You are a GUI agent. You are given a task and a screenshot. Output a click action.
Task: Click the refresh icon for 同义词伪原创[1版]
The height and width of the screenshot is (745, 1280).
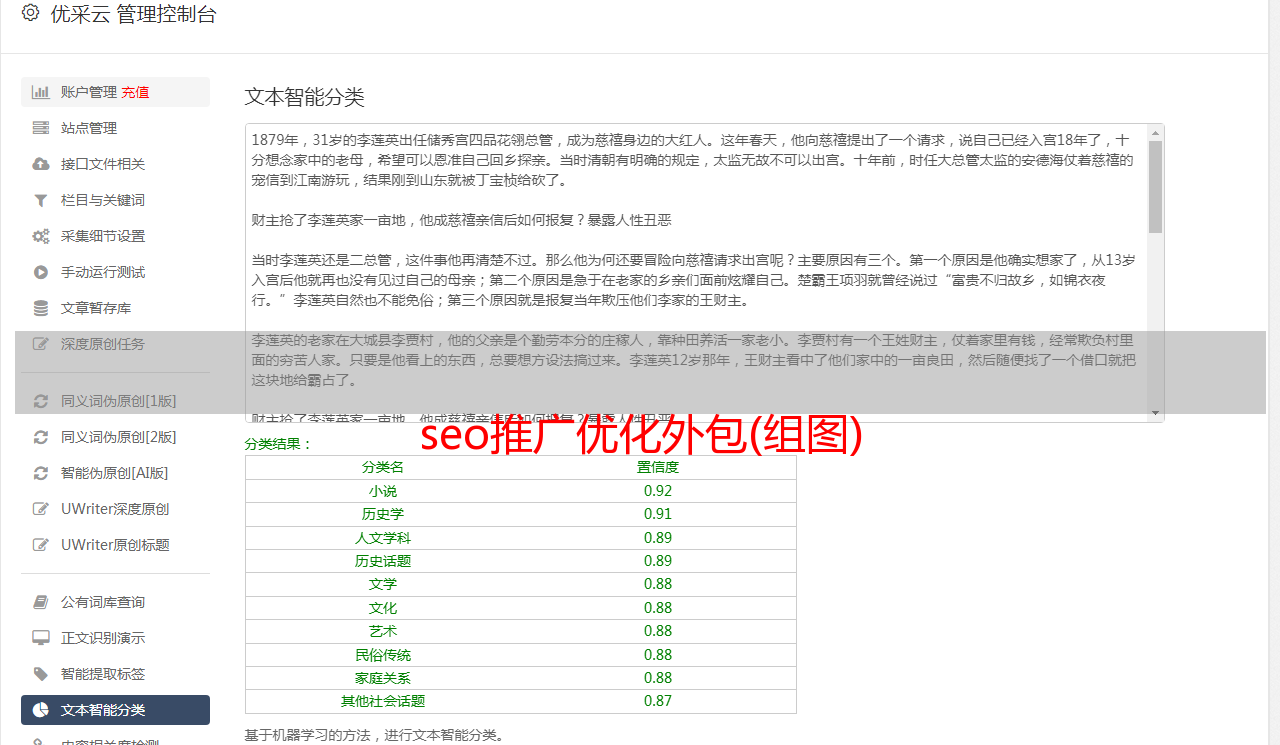(41, 401)
